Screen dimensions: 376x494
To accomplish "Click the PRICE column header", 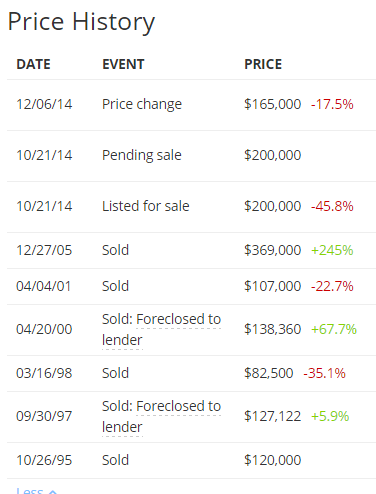I will point(263,64).
